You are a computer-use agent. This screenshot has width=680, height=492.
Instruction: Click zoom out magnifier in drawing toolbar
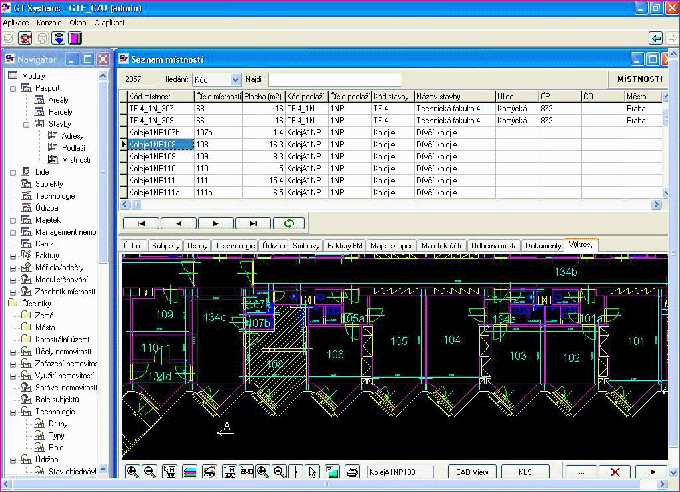(149, 471)
